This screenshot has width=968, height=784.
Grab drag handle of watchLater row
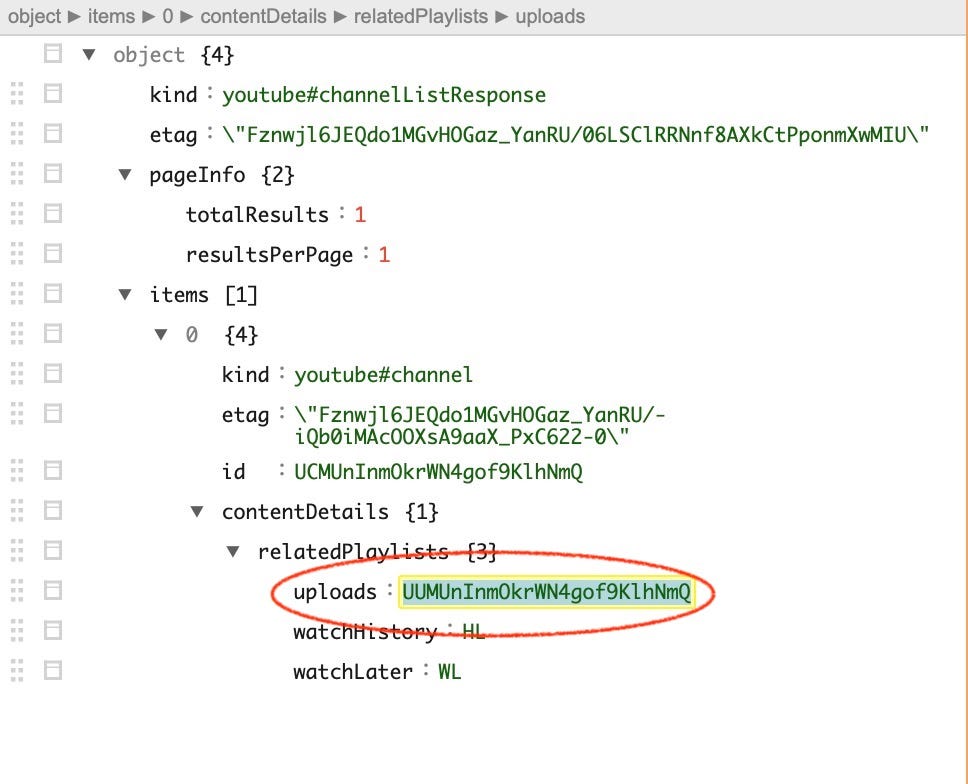click(x=17, y=670)
